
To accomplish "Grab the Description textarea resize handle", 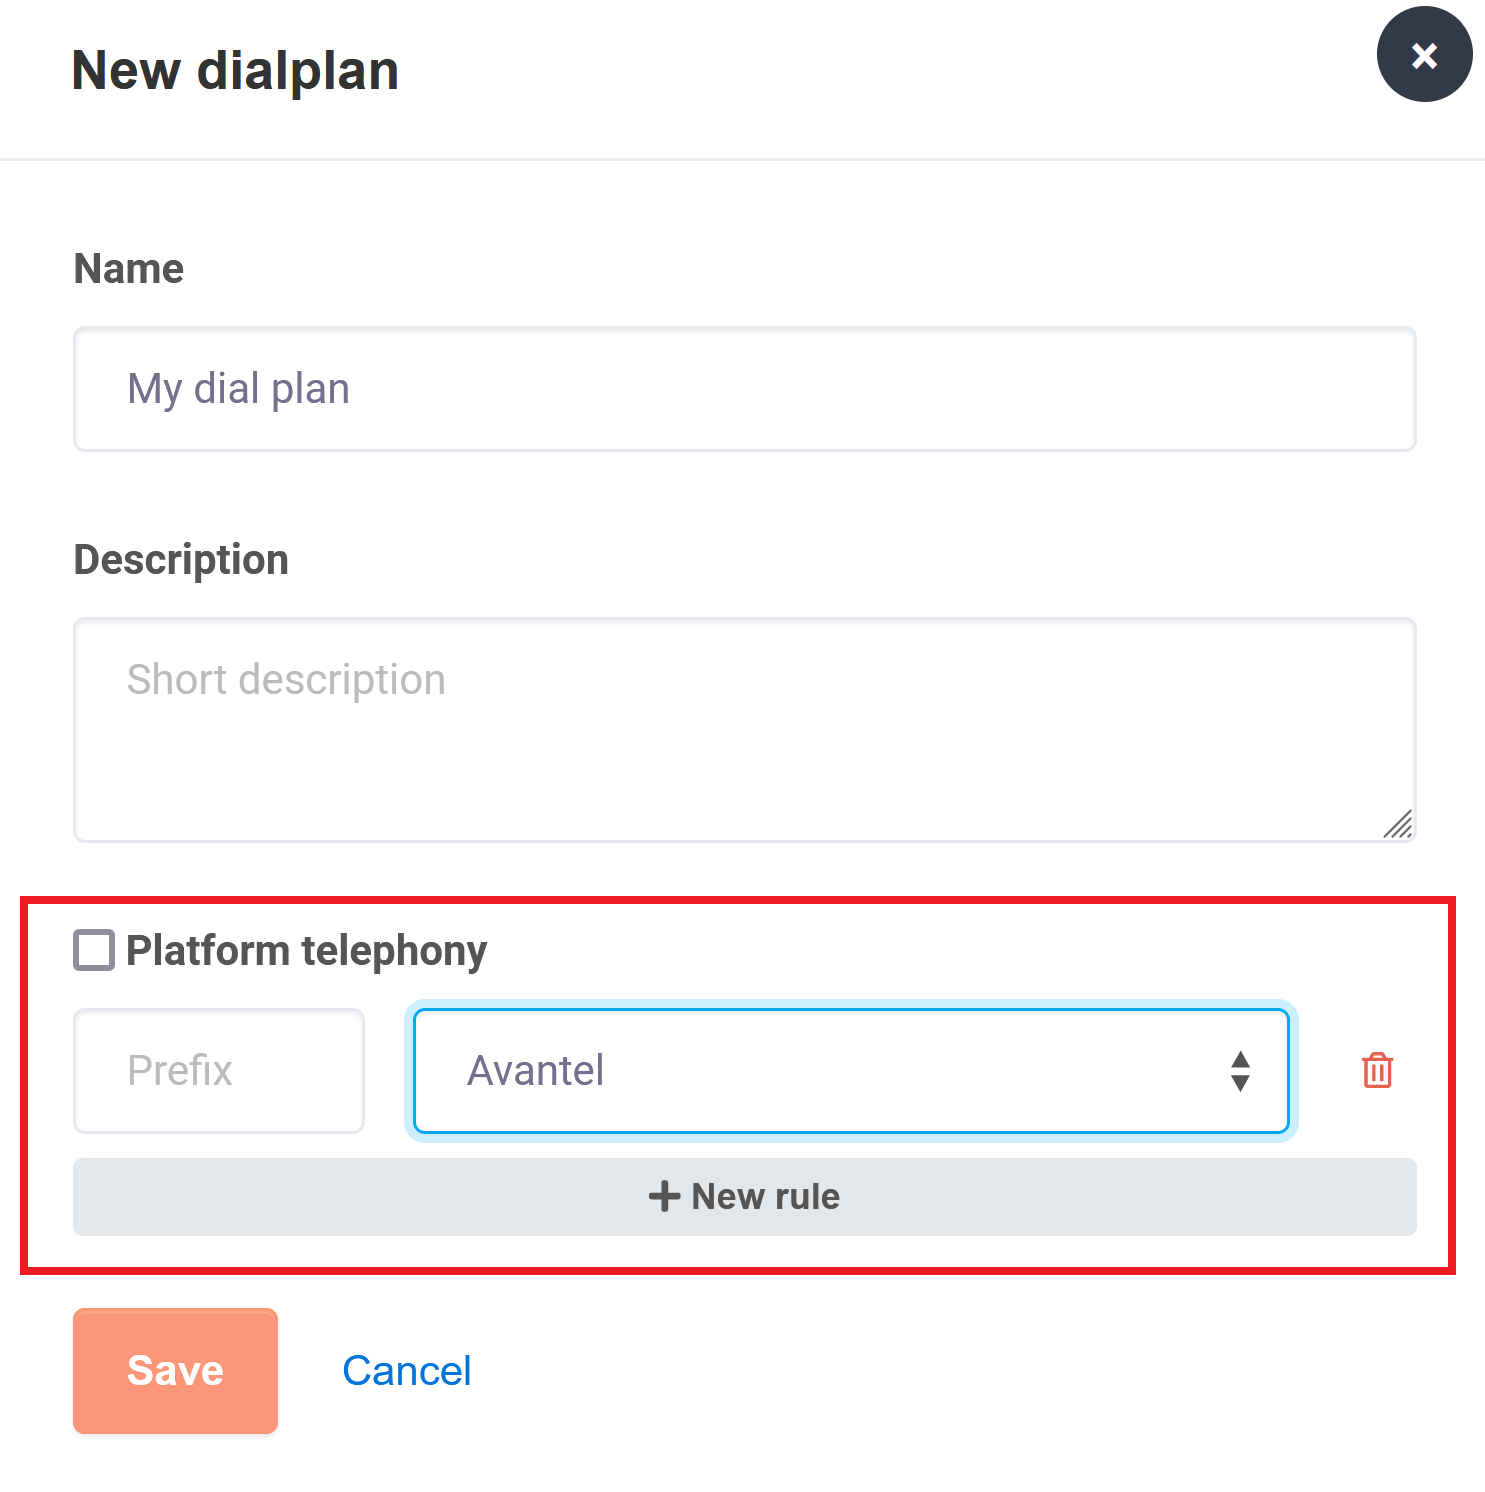I will coord(1398,824).
